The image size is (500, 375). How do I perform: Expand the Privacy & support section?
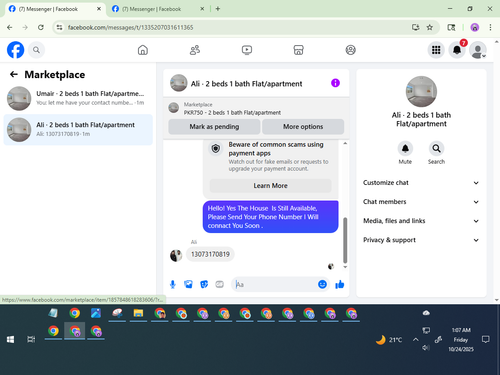point(421,240)
